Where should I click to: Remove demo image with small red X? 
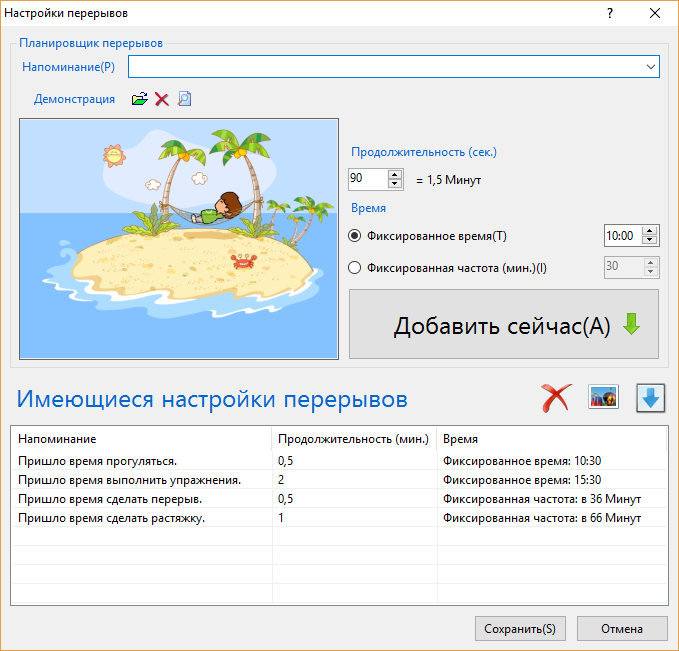(162, 99)
